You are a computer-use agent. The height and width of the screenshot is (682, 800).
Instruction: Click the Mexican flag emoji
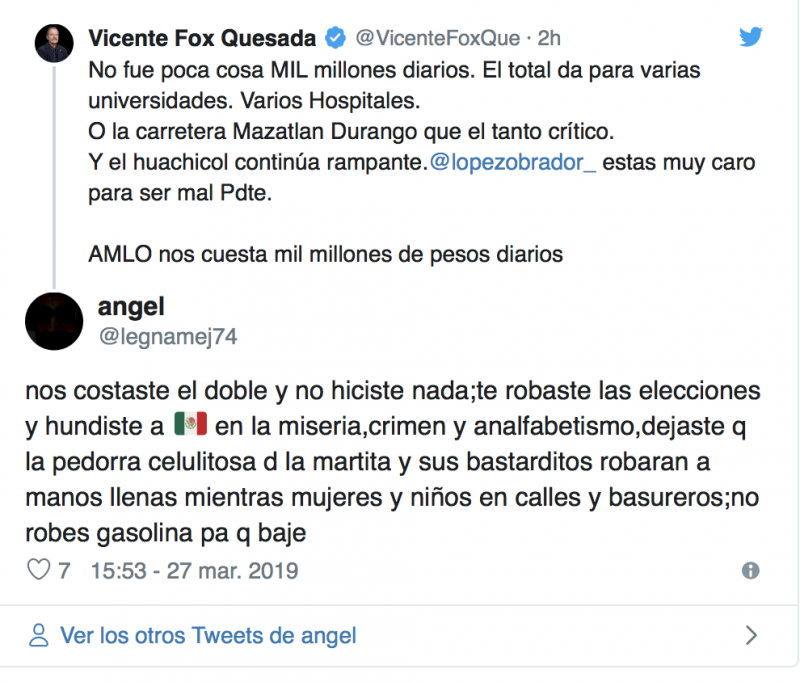pos(189,424)
